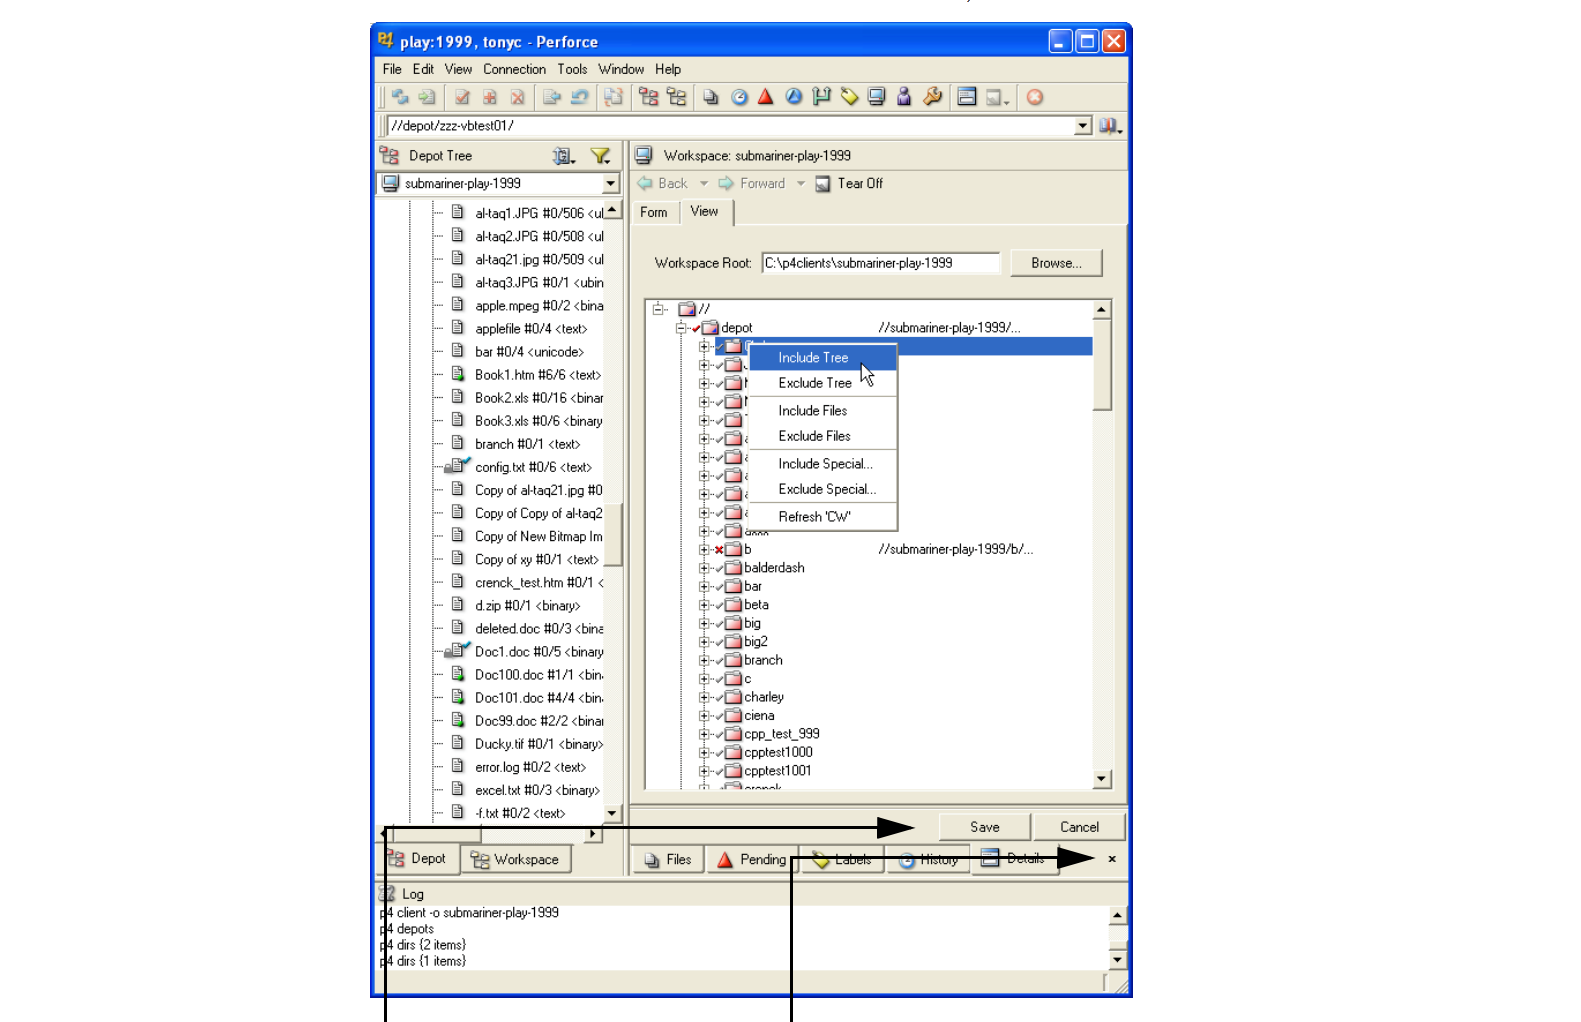Click the window layout toolbar icon
This screenshot has width=1581, height=1022.
tap(967, 97)
